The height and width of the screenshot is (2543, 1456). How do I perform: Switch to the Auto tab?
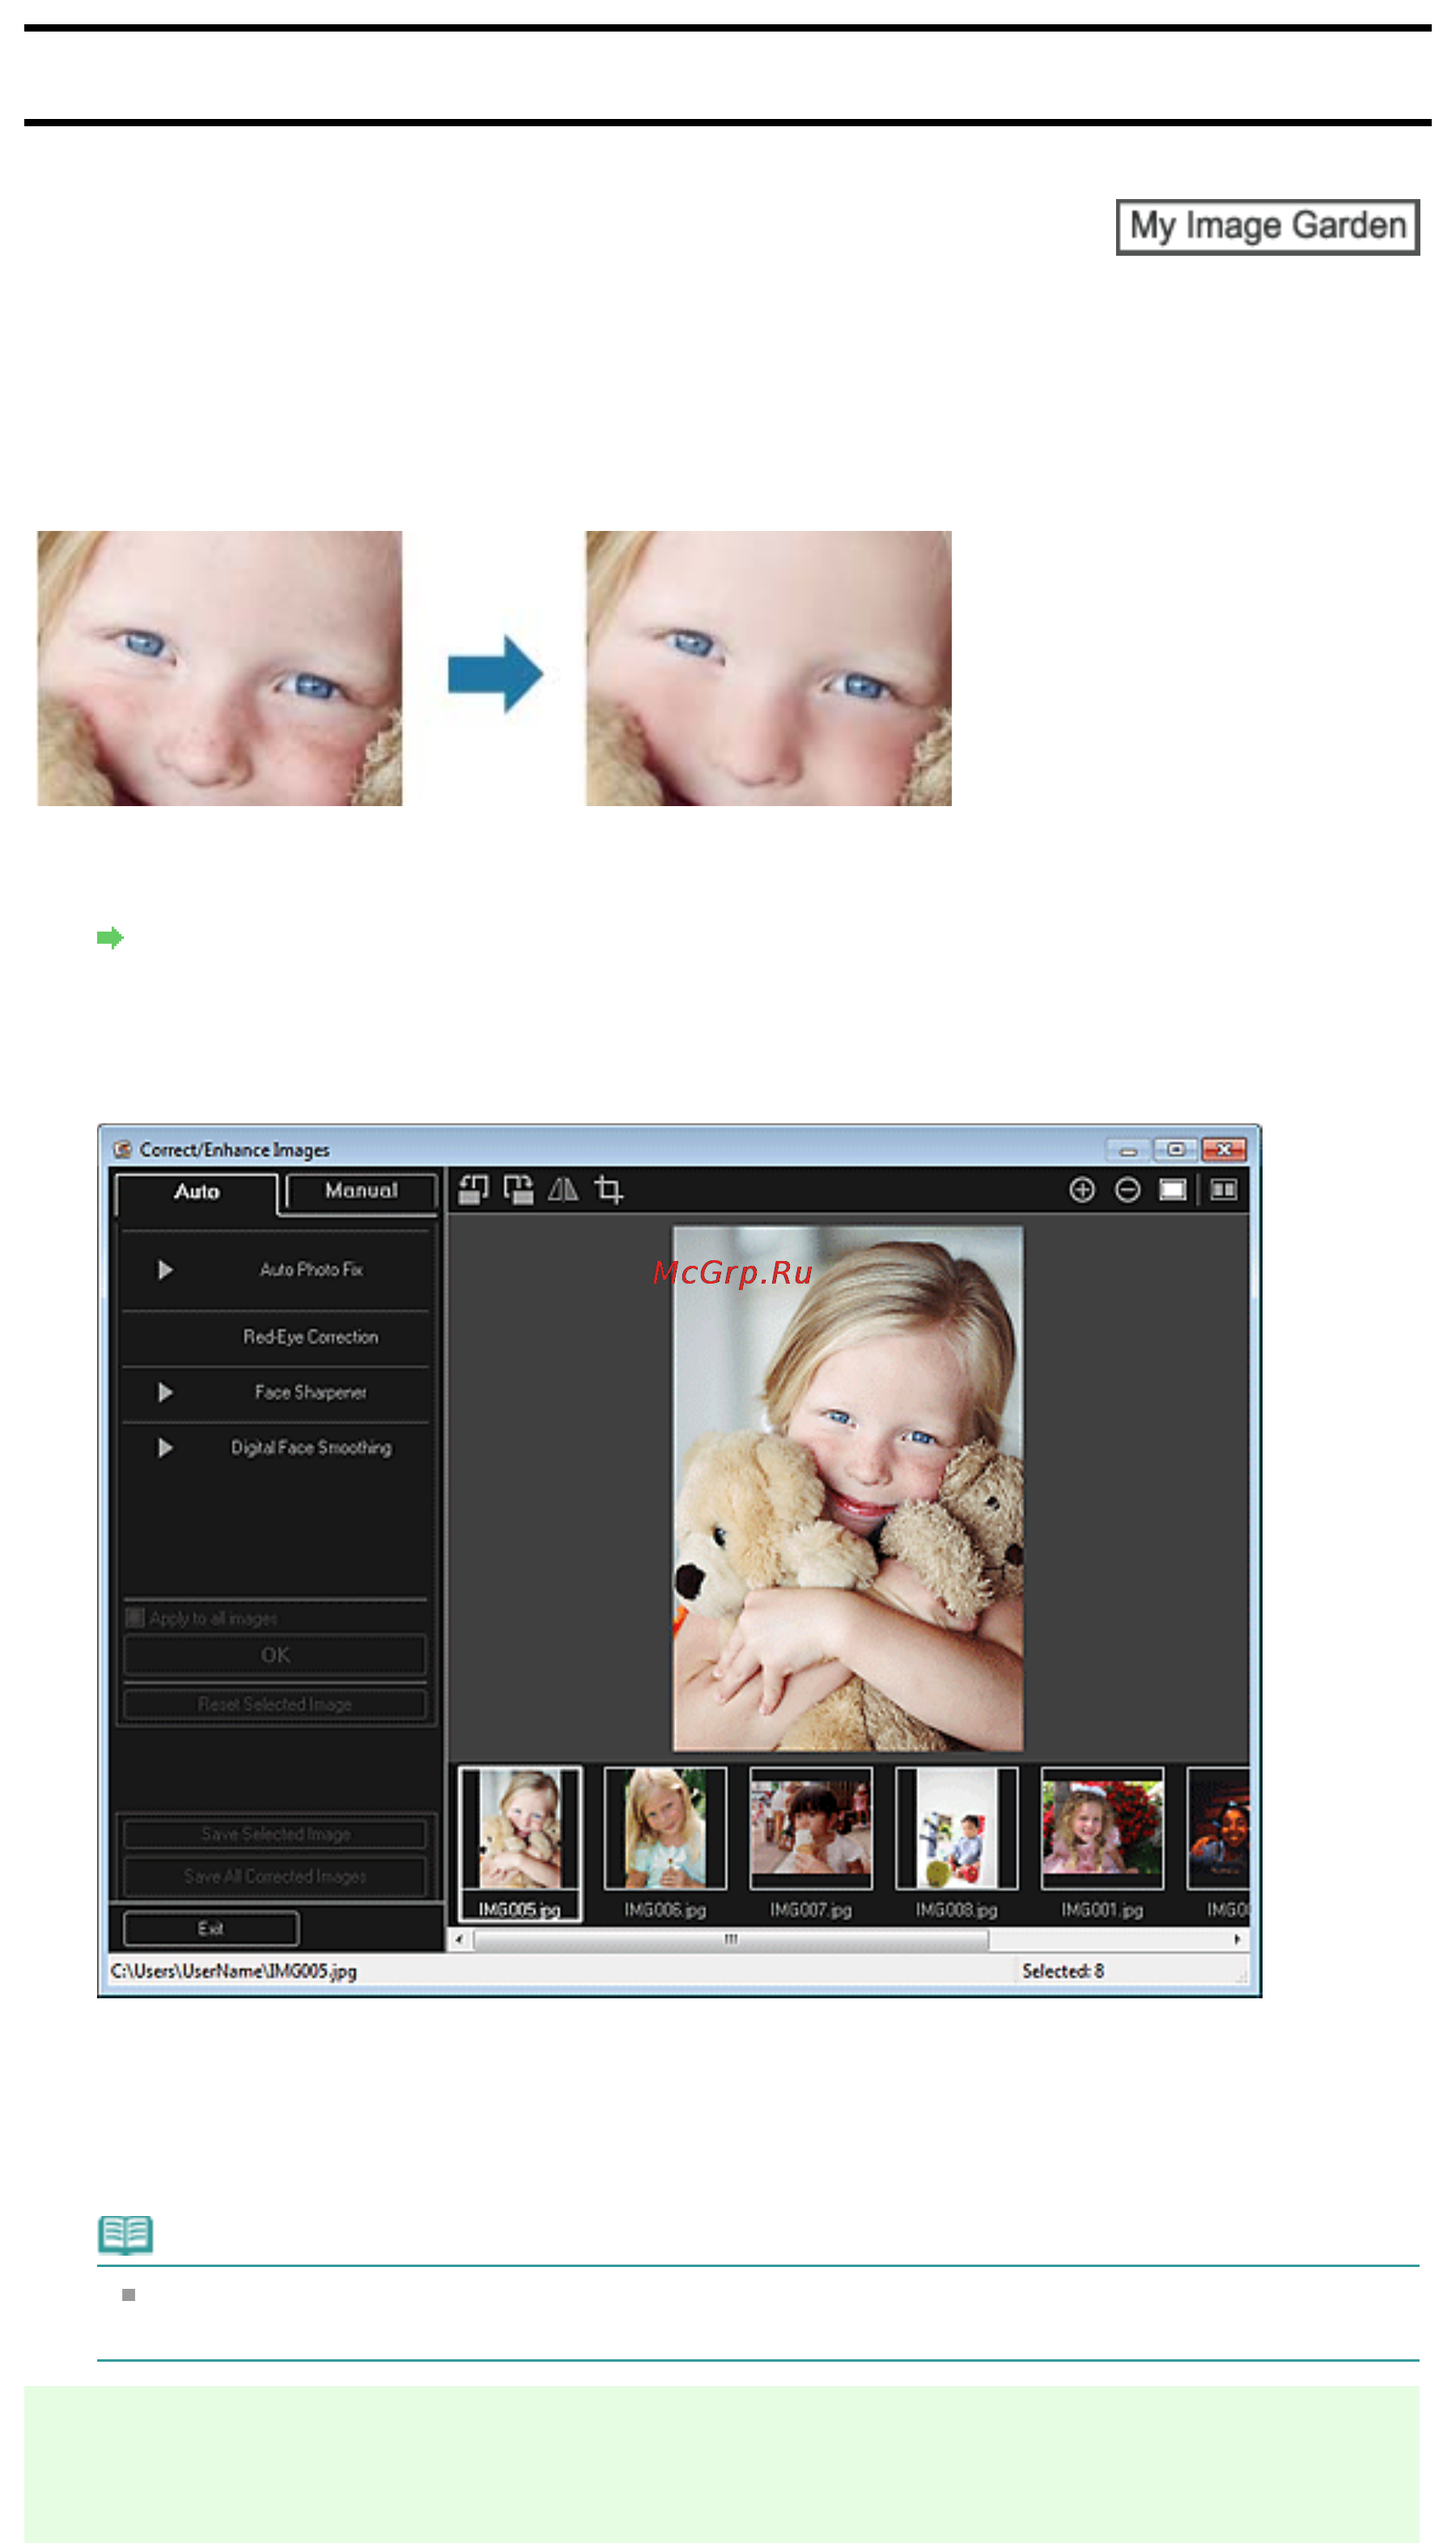(196, 1193)
